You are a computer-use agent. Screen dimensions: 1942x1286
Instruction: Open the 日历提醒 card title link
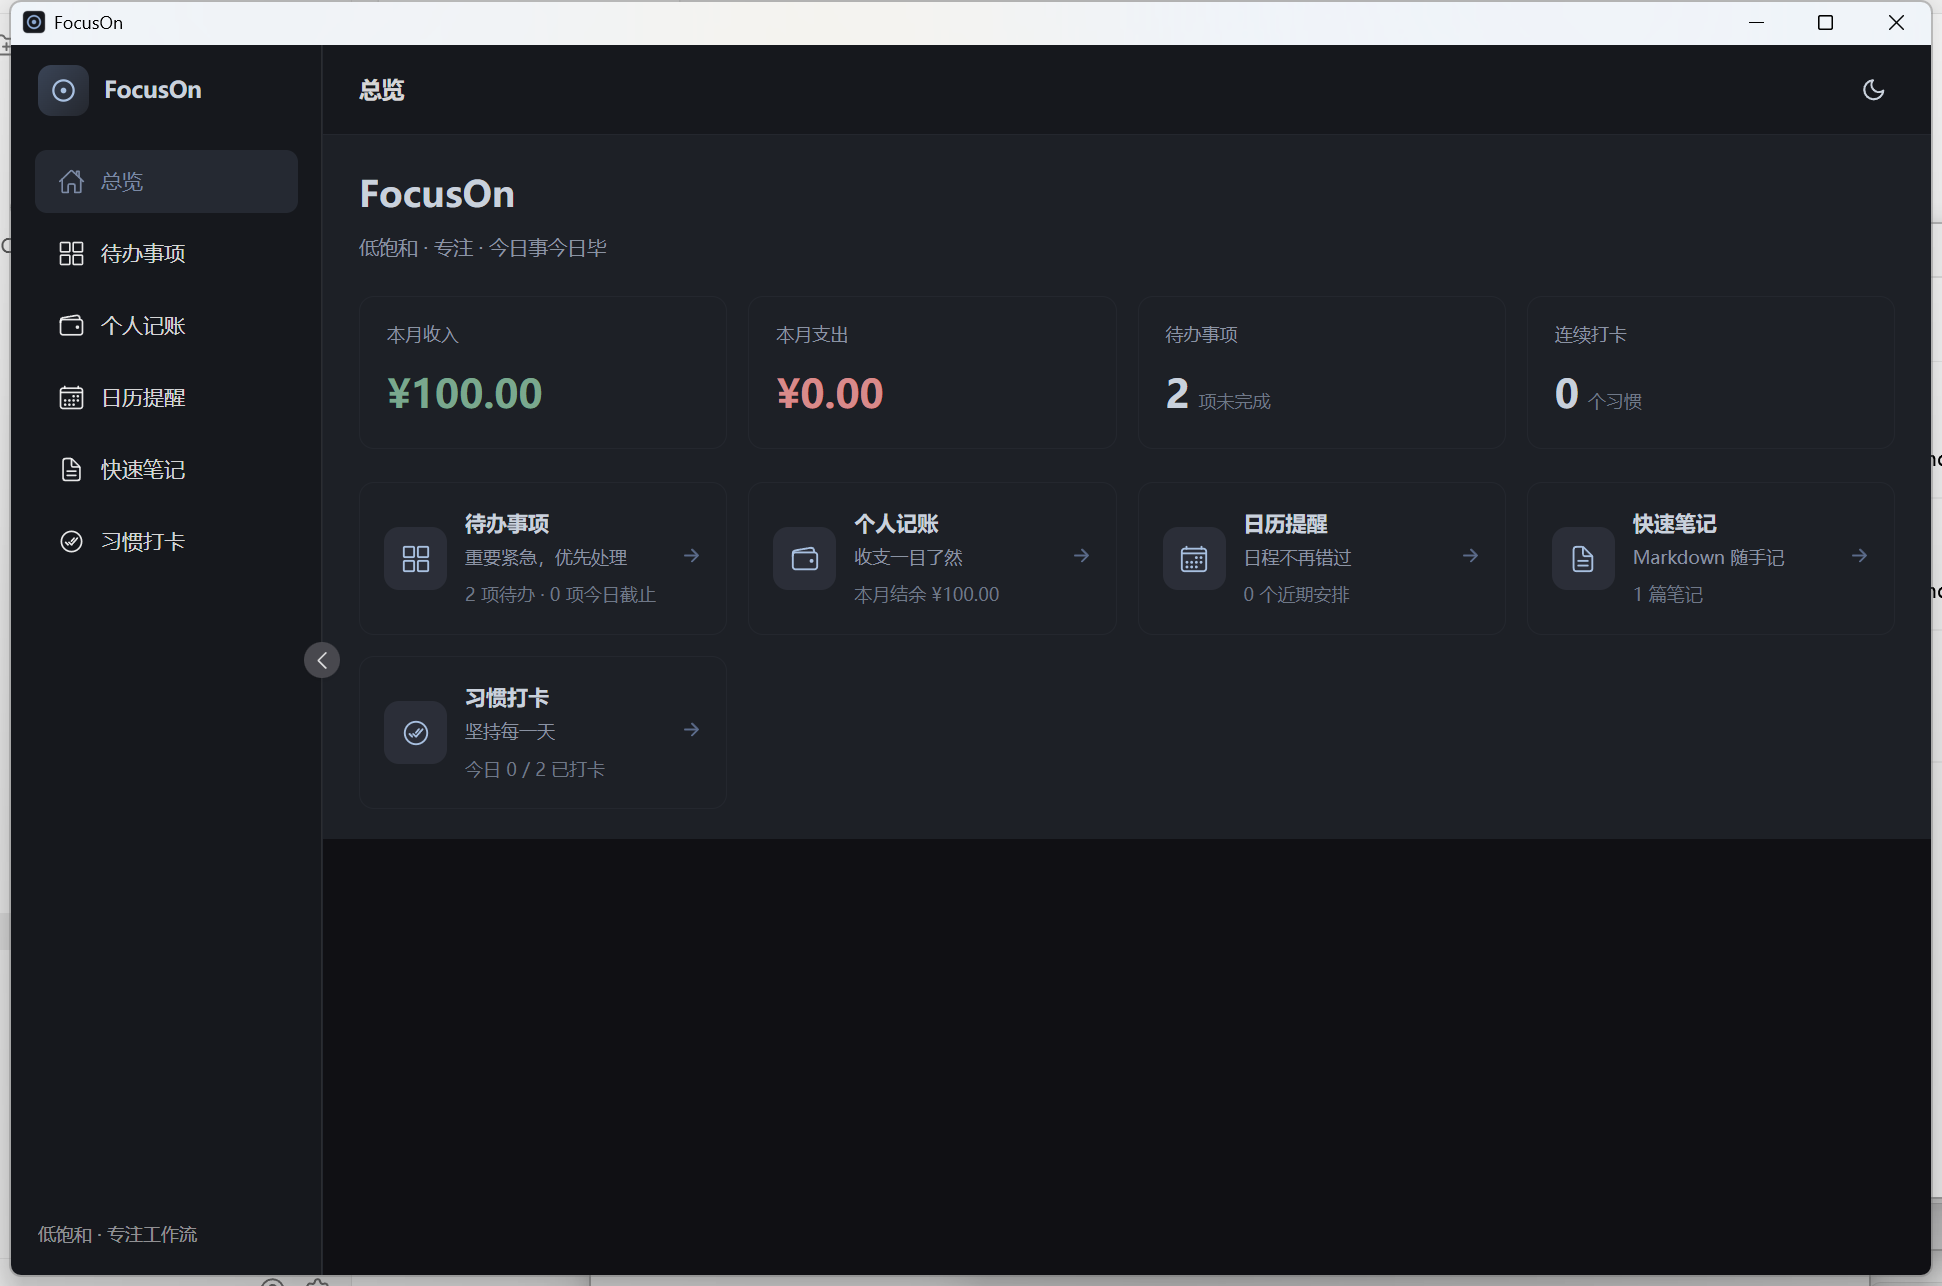tap(1285, 524)
